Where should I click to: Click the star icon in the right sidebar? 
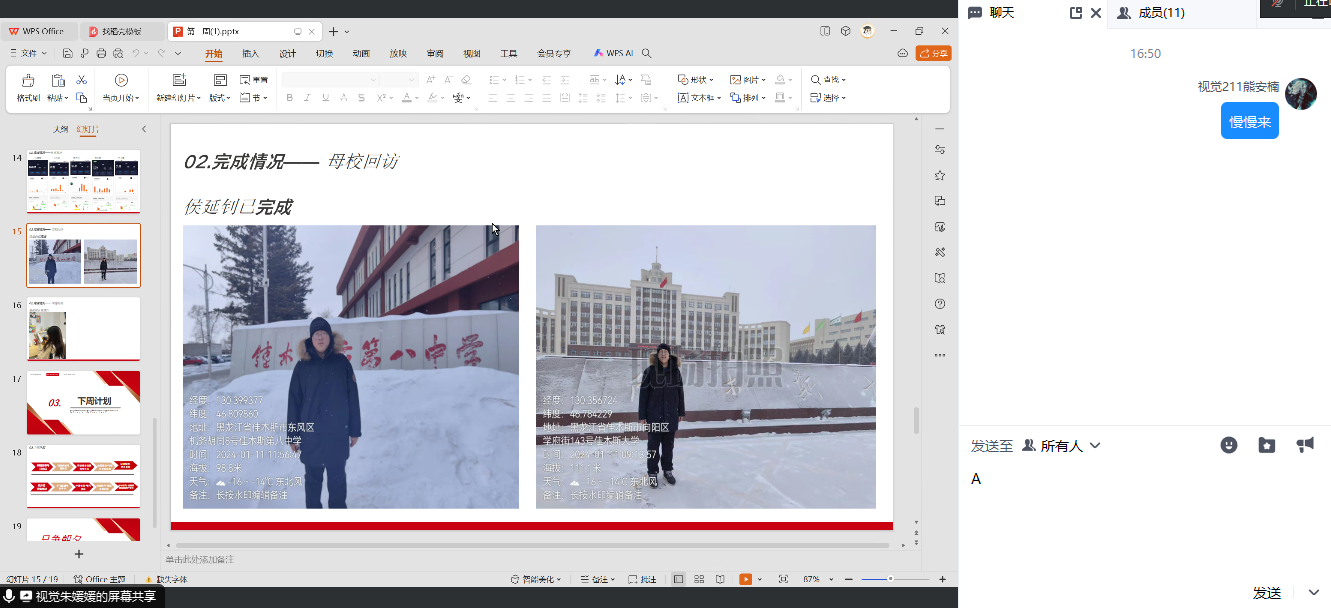(939, 175)
